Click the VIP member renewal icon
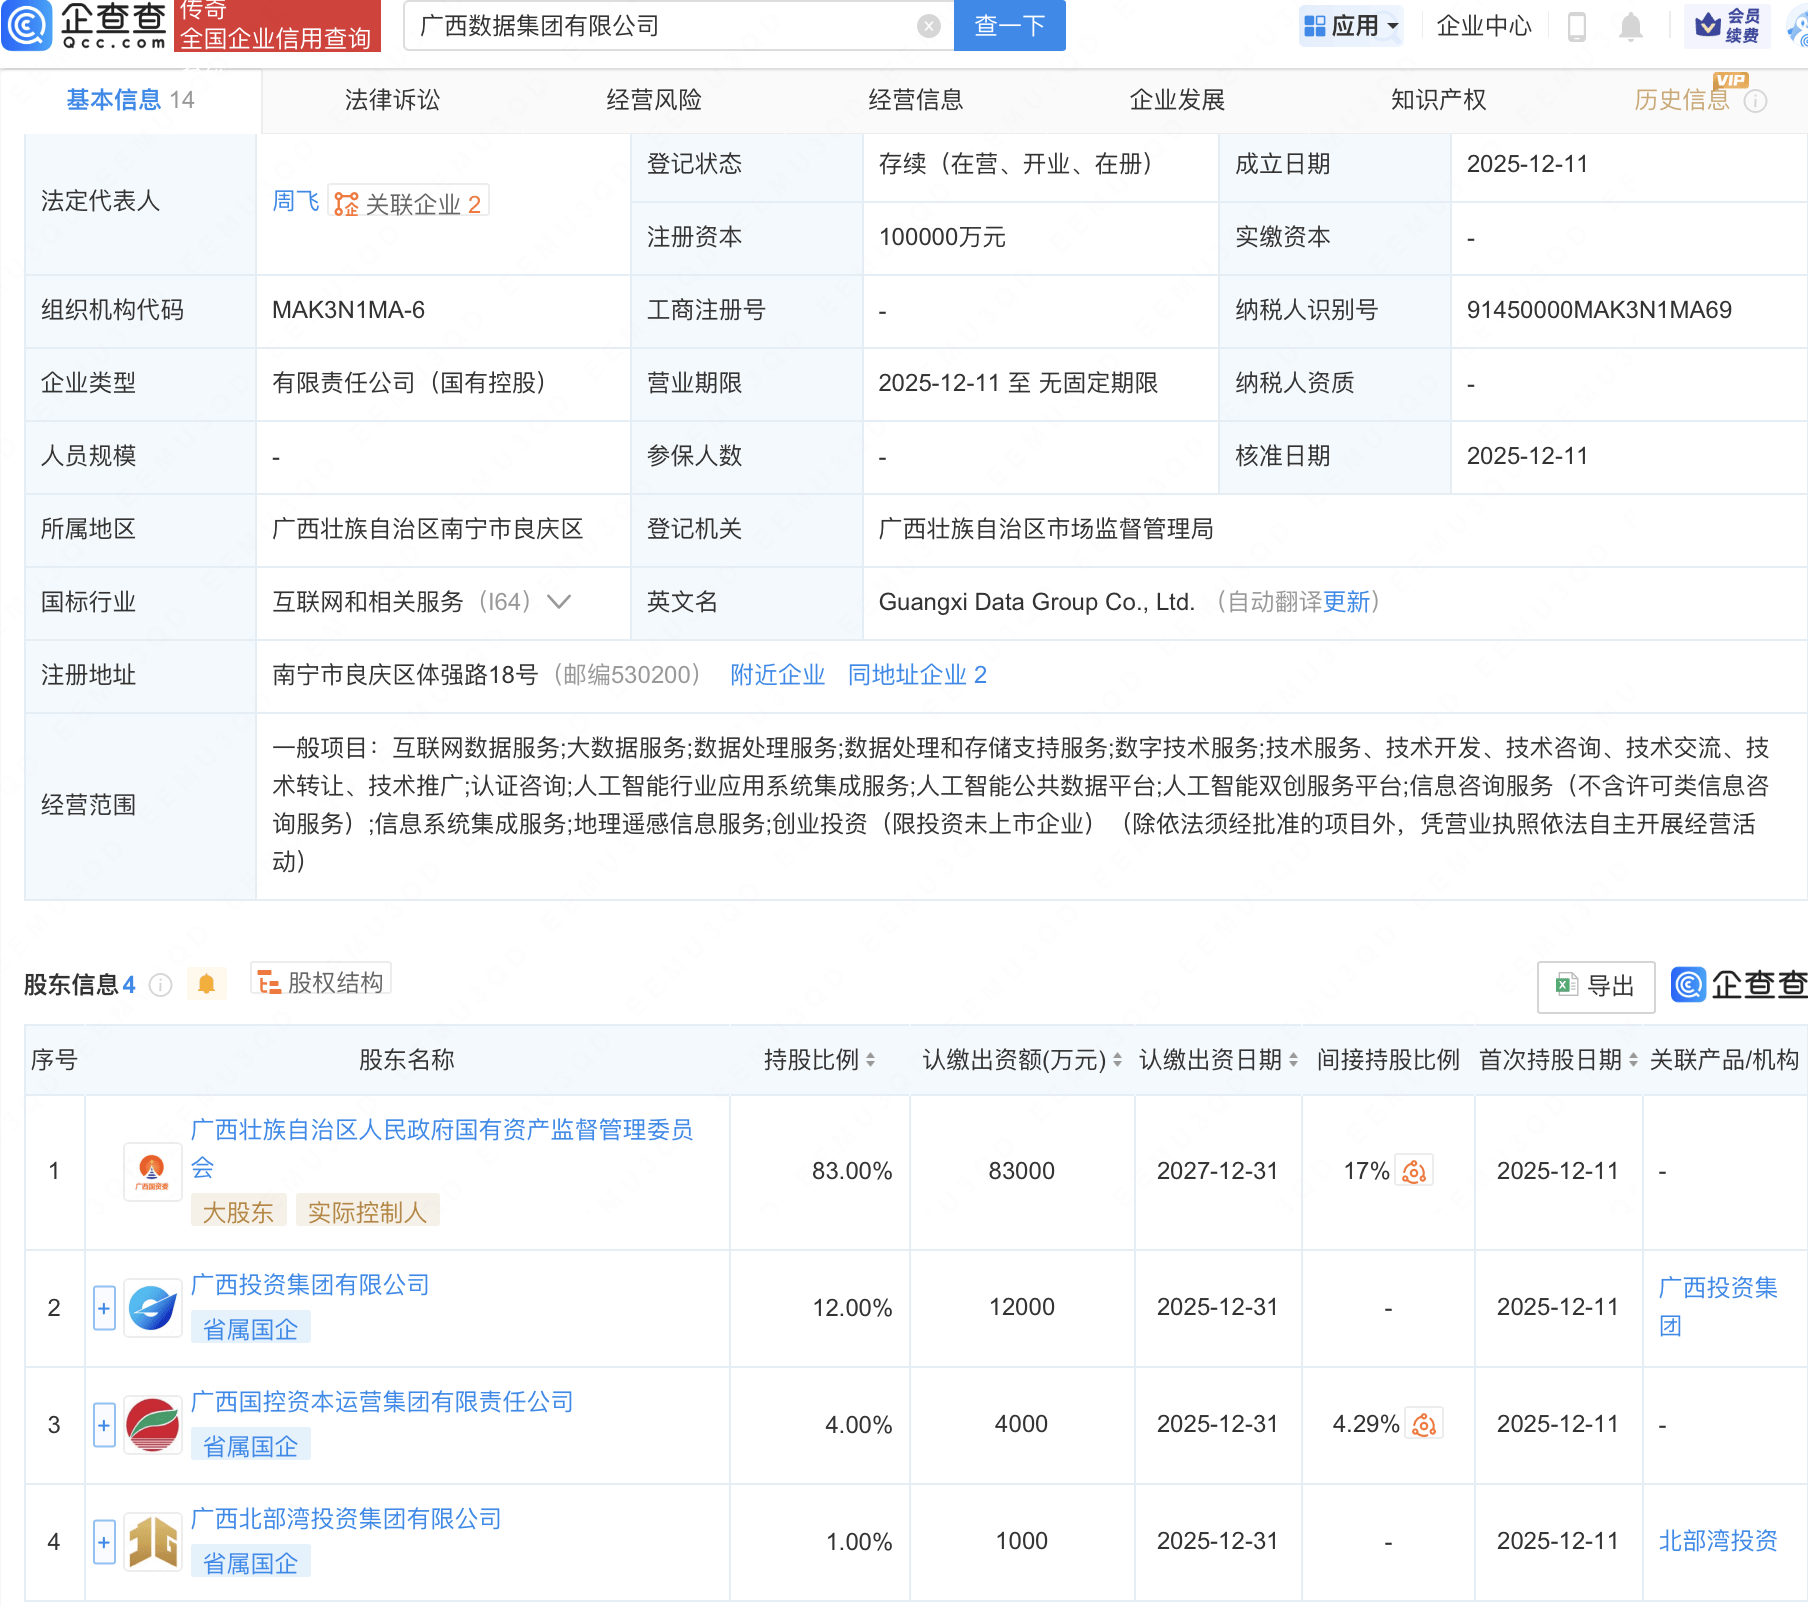Screen dimensions: 1808x1606 [1727, 26]
